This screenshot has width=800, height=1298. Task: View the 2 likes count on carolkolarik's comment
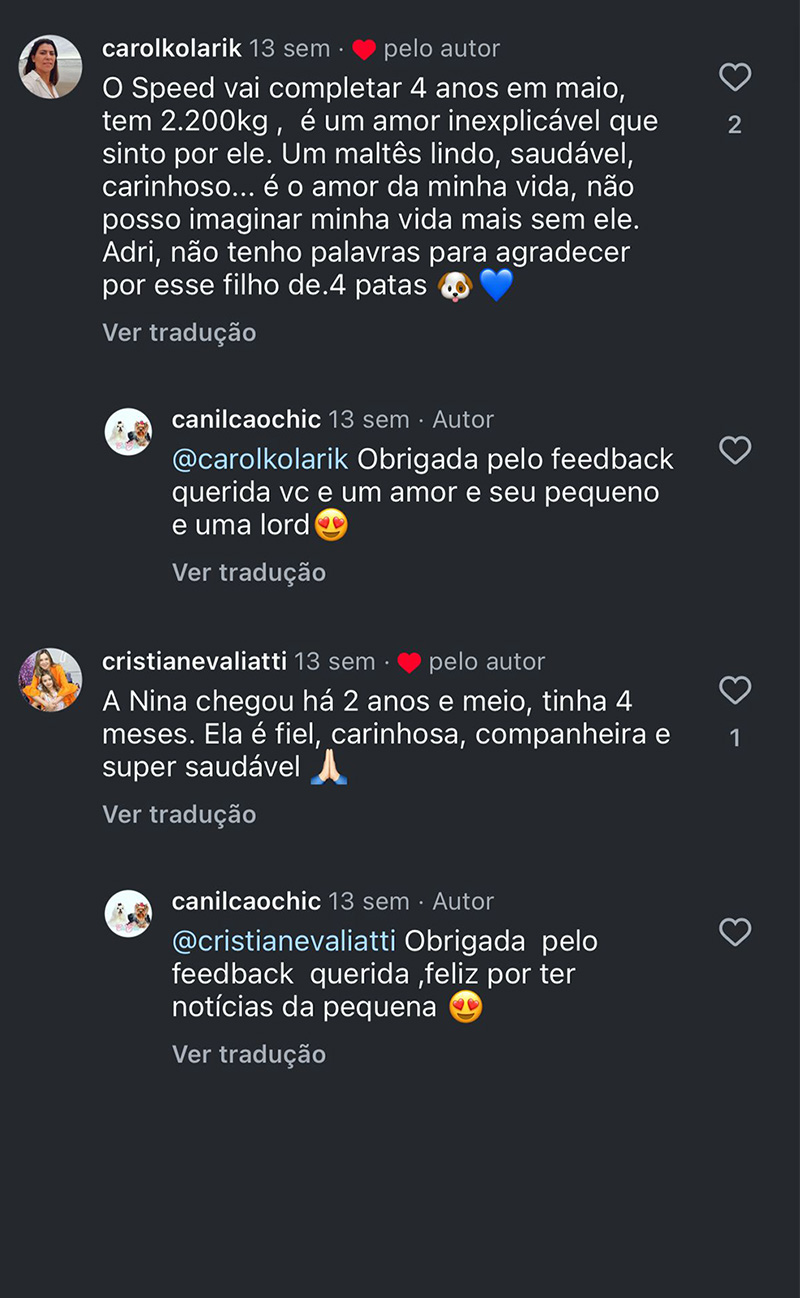tap(735, 125)
